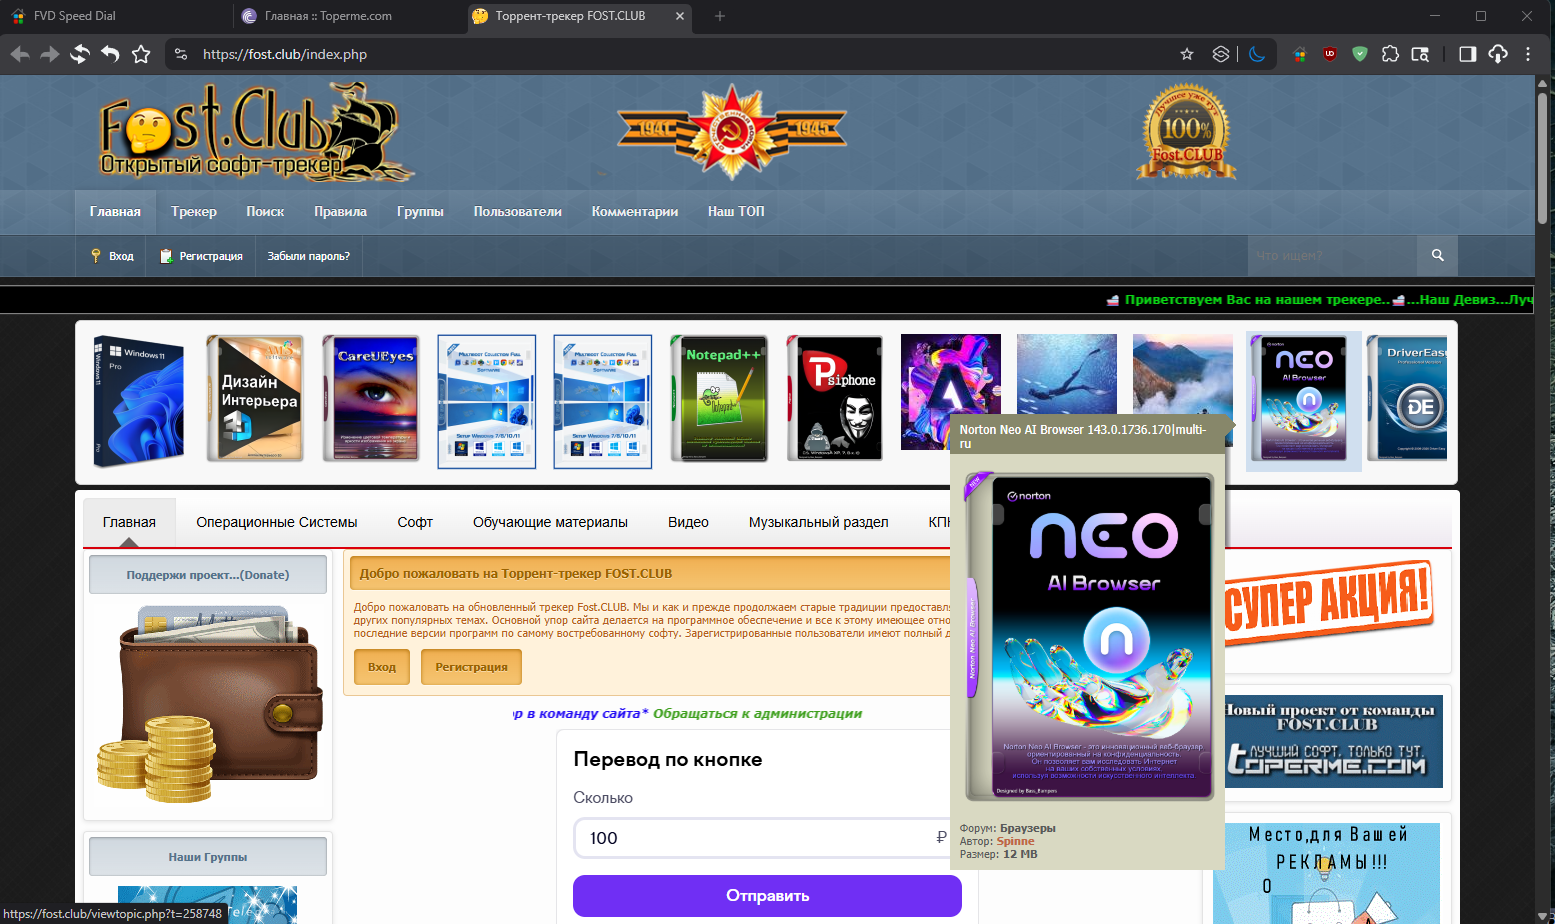Open the green shield extension icon
This screenshot has height=924, width=1555.
point(1360,54)
